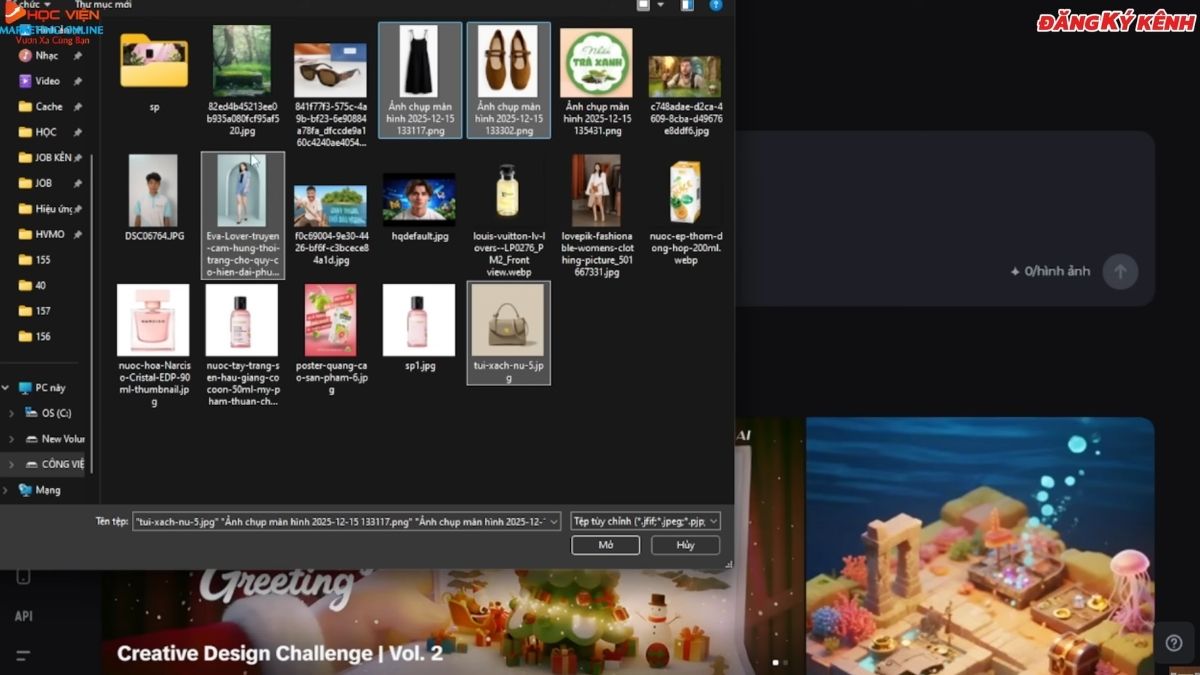Expand the OS (C:) drive node
This screenshot has height=675, width=1200.
point(11,413)
